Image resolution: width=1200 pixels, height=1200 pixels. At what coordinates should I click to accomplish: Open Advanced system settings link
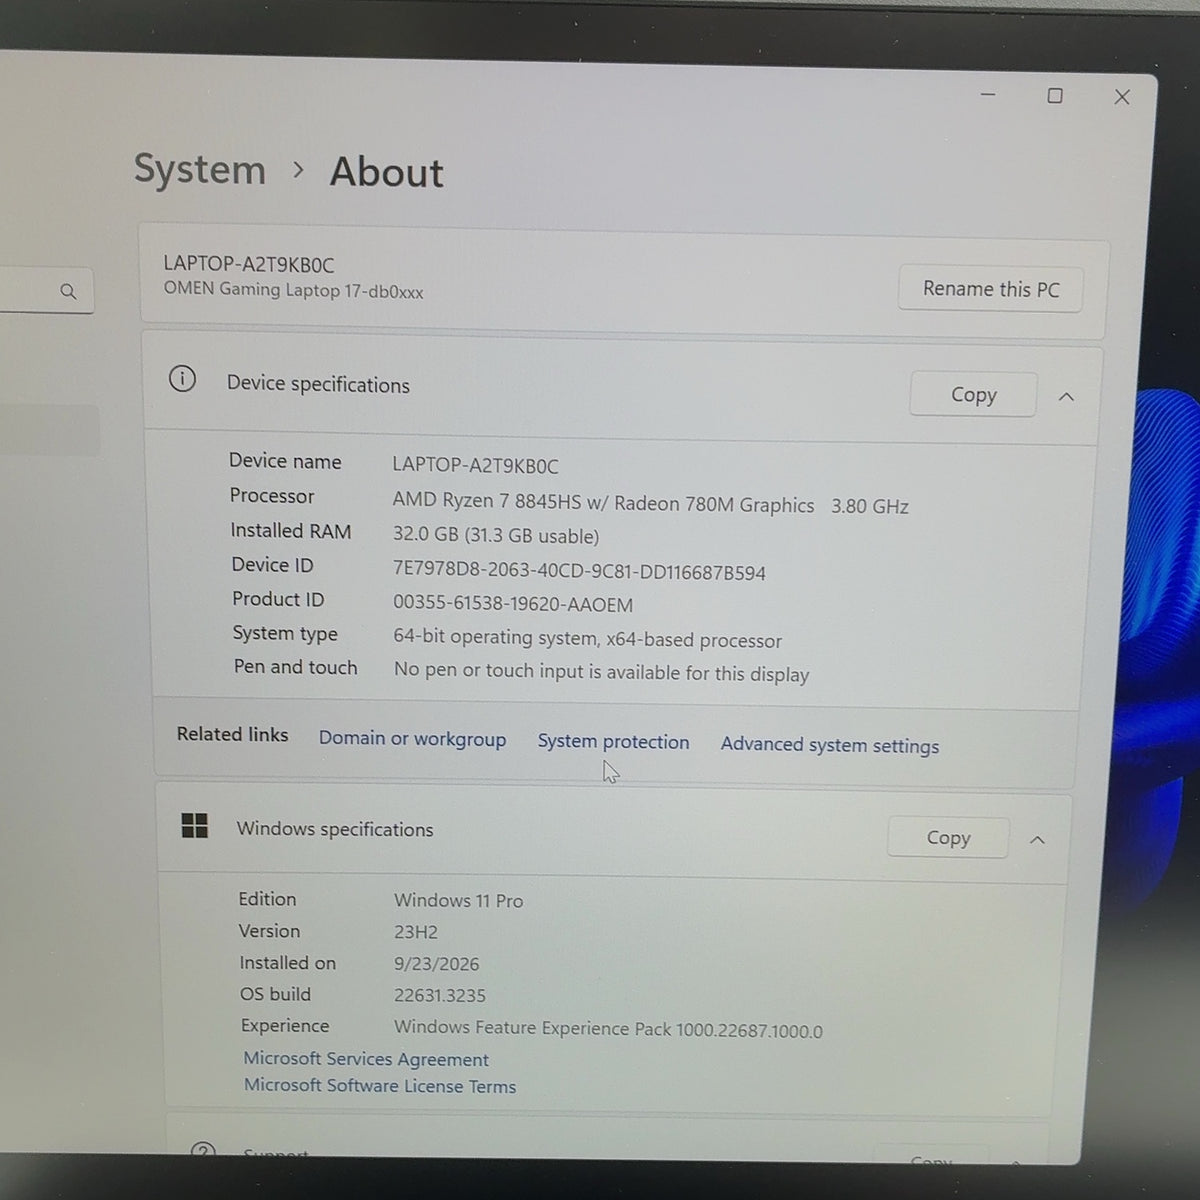[830, 745]
